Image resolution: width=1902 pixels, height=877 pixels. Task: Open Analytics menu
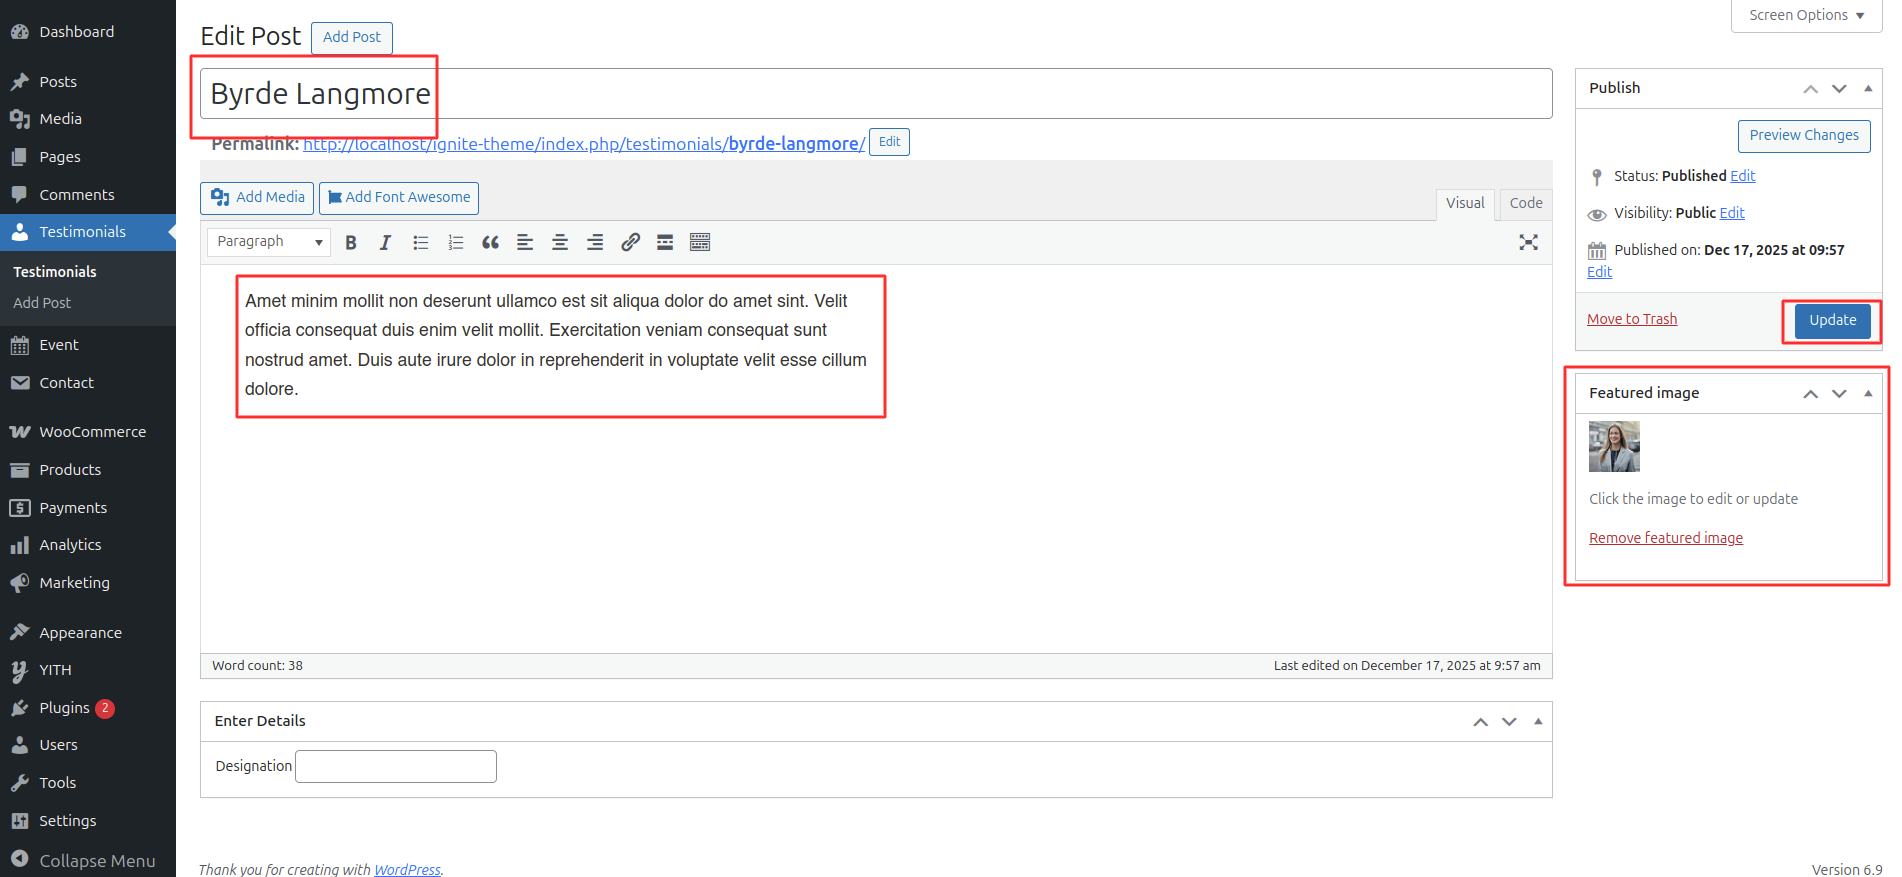point(88,545)
